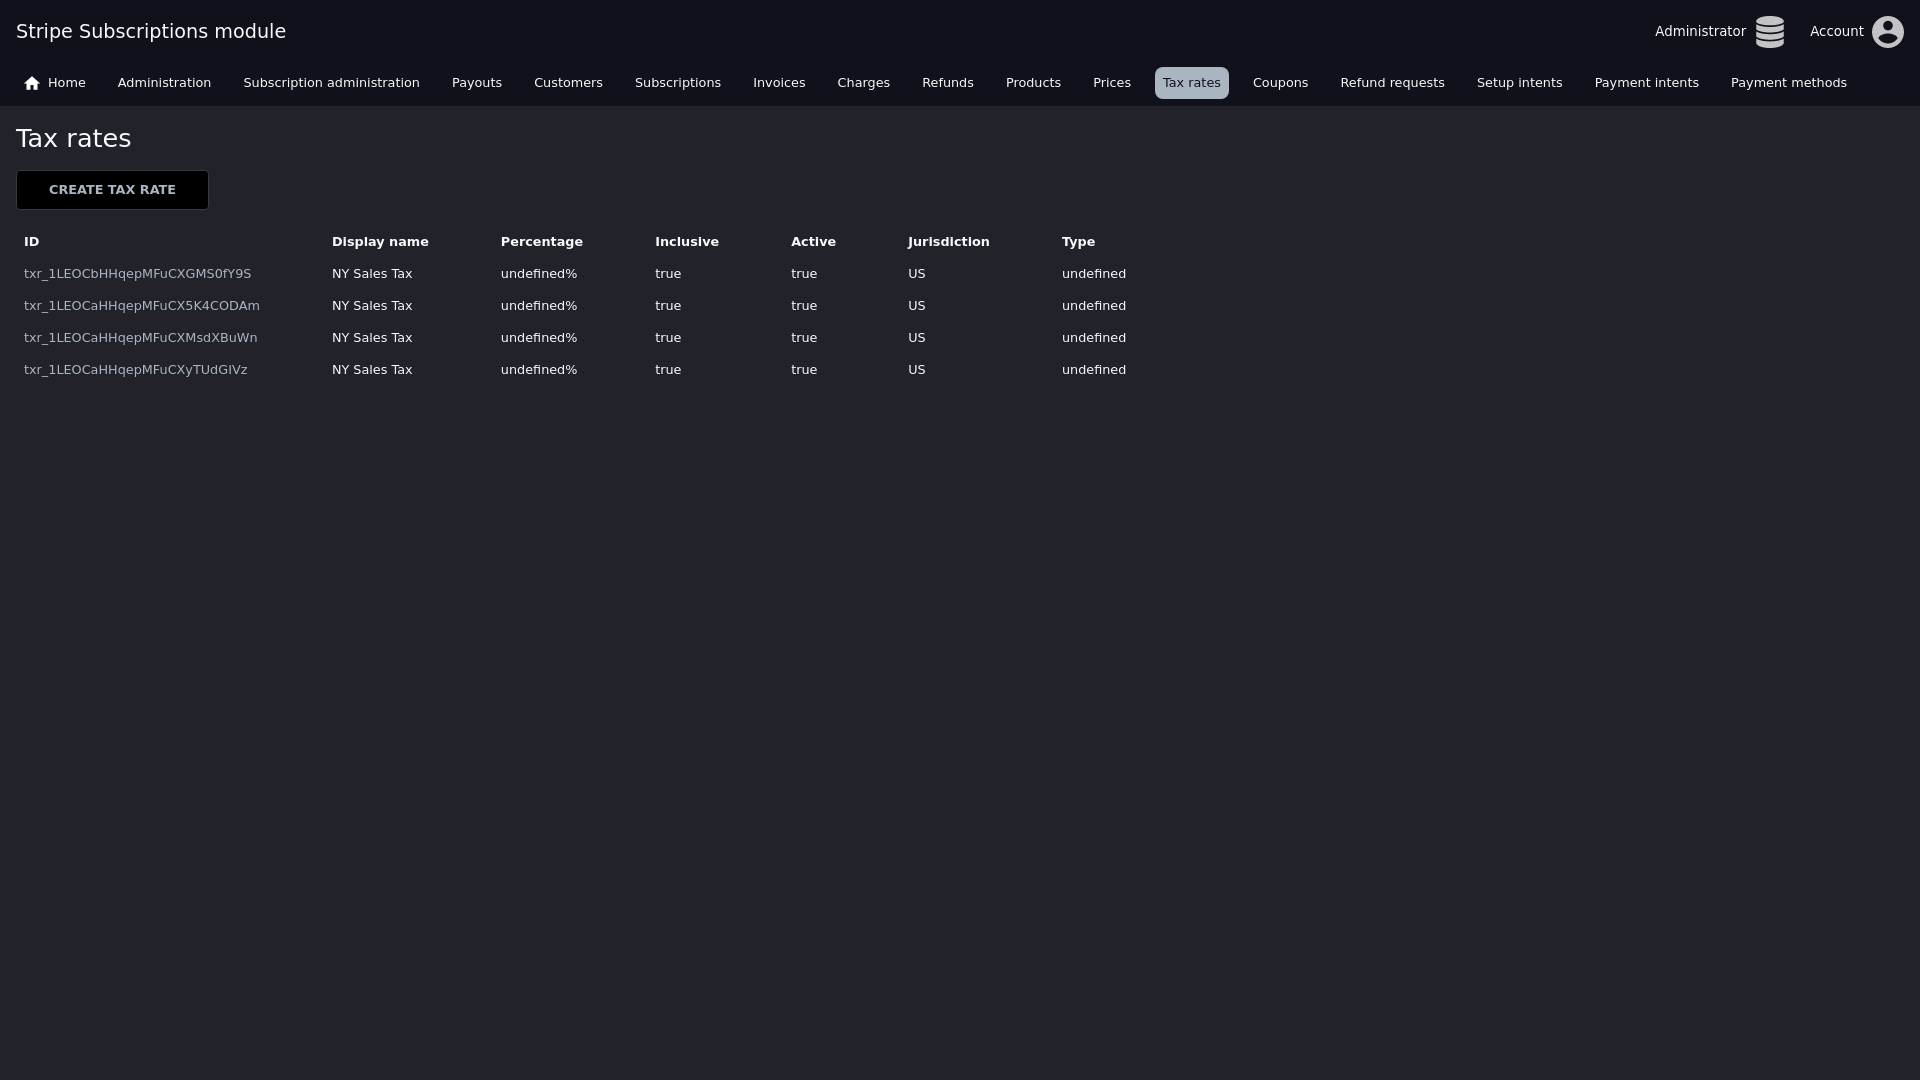This screenshot has width=1920, height=1080.
Task: Go to the Prices section
Action: (1111, 83)
